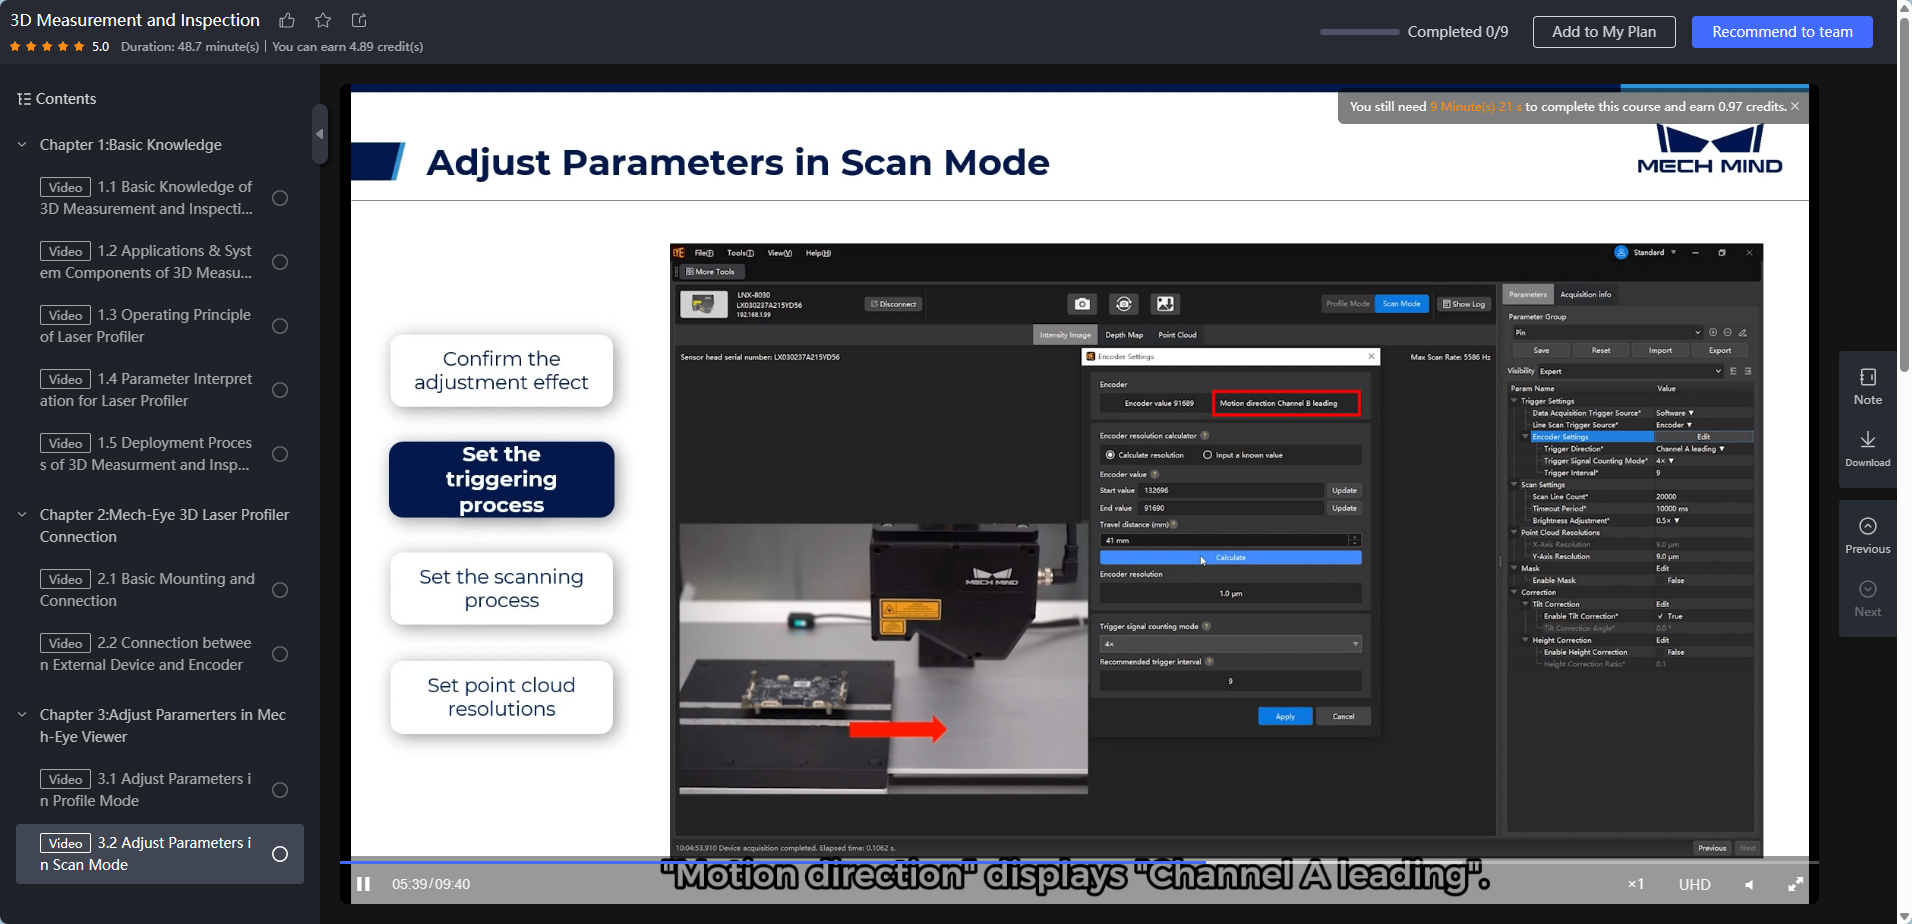Viewport: 1912px width, 924px height.
Task: Toggle completion circle for lesson 1.3
Action: point(280,326)
